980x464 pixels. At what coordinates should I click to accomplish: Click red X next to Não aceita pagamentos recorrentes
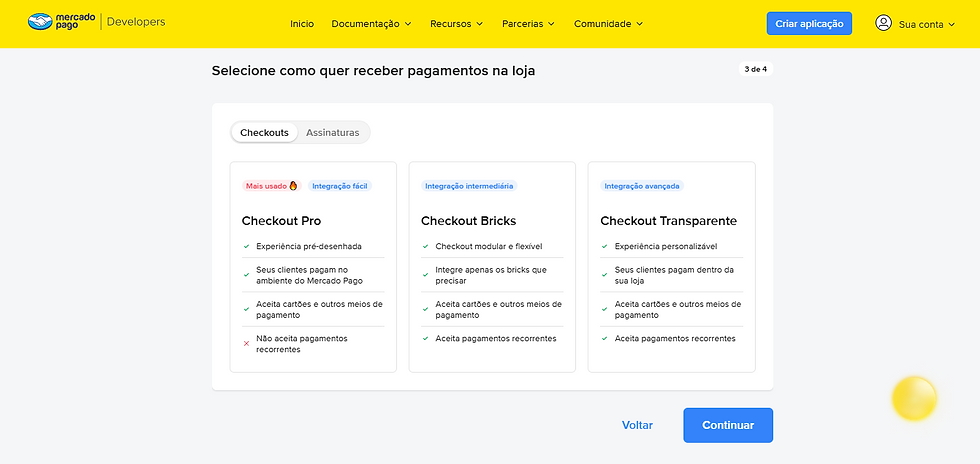(246, 343)
